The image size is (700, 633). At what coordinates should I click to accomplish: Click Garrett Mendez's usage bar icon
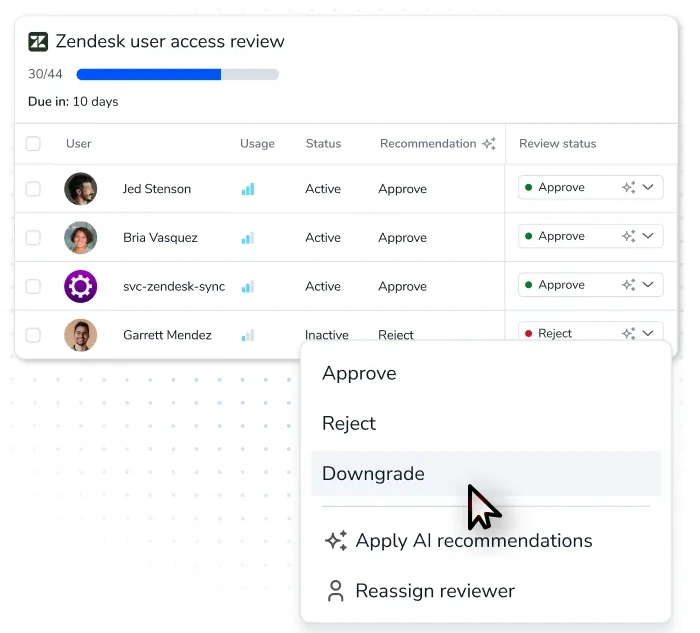tap(248, 335)
